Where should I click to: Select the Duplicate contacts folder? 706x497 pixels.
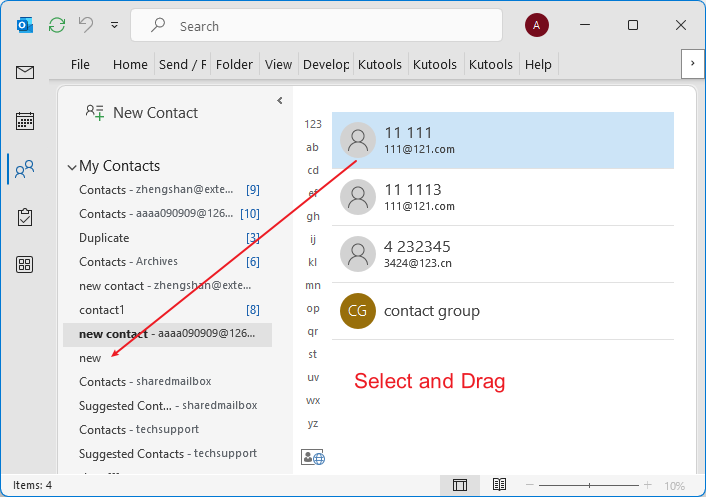click(104, 238)
